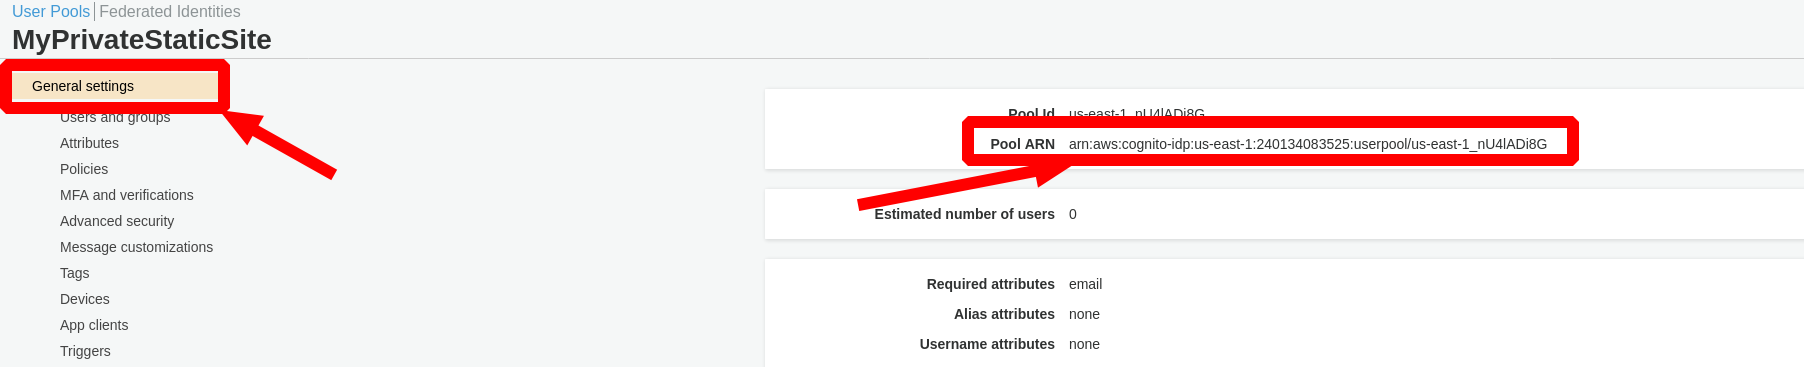The width and height of the screenshot is (1804, 367).
Task: Open Message customizations
Action: tap(136, 247)
